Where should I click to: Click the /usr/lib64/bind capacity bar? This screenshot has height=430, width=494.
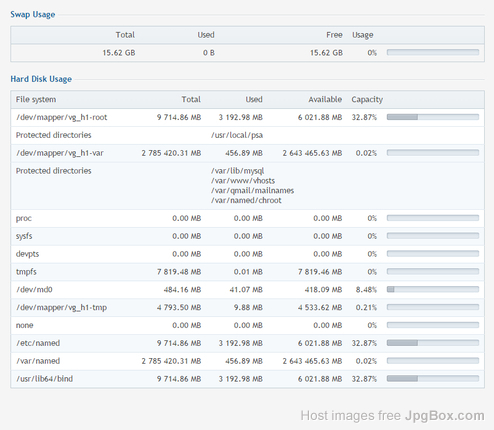[433, 379]
